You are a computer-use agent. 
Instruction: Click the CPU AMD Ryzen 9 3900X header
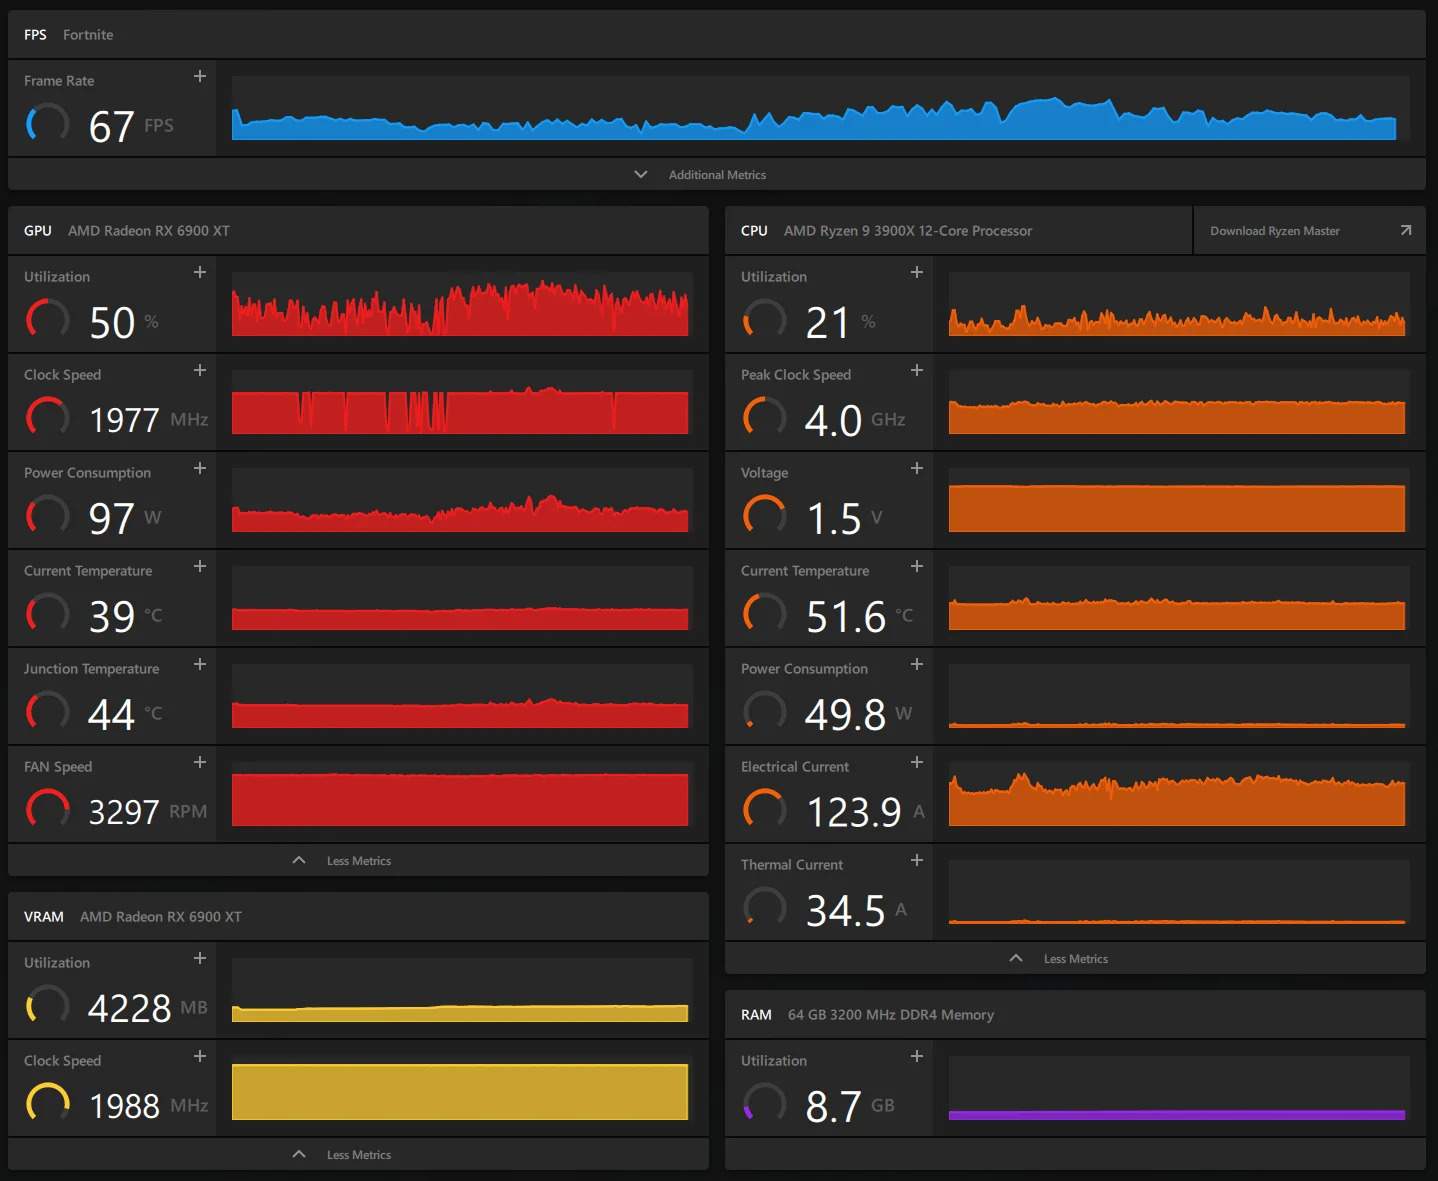click(x=958, y=230)
